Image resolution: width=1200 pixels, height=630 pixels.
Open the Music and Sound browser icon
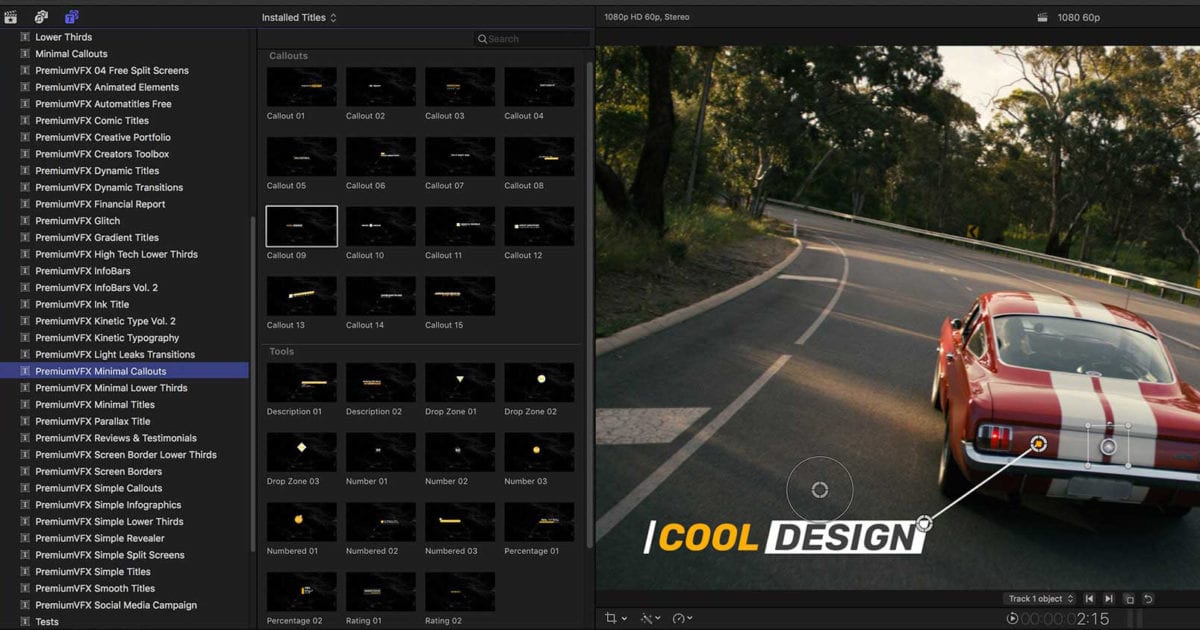point(40,16)
